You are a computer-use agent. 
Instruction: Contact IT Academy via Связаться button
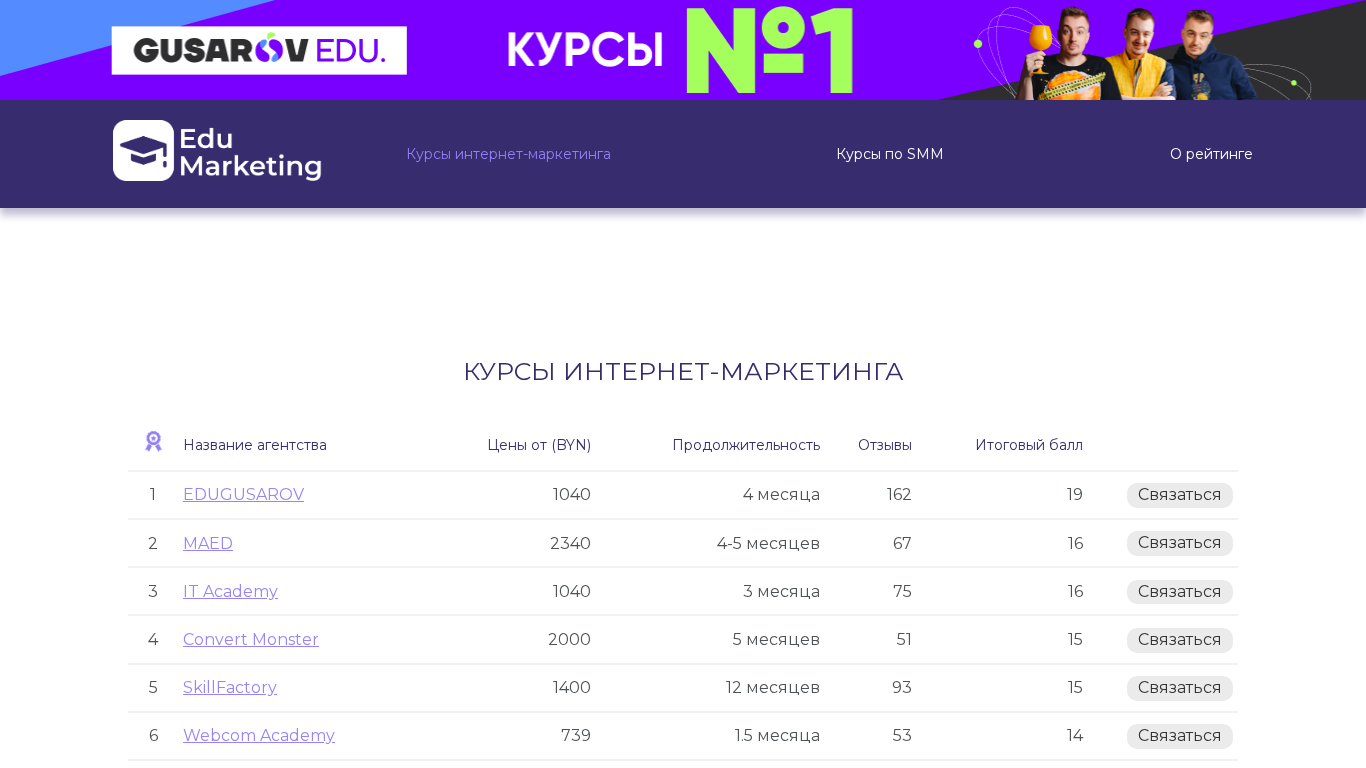[x=1180, y=592]
